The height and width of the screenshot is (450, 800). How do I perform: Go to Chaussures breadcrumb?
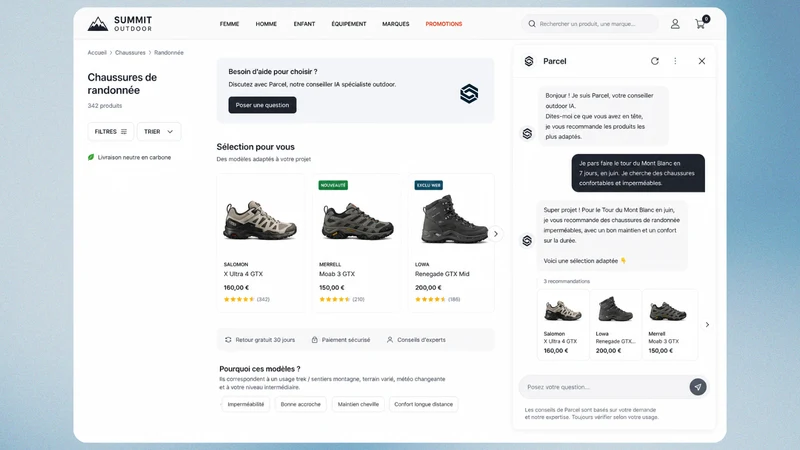[x=130, y=53]
